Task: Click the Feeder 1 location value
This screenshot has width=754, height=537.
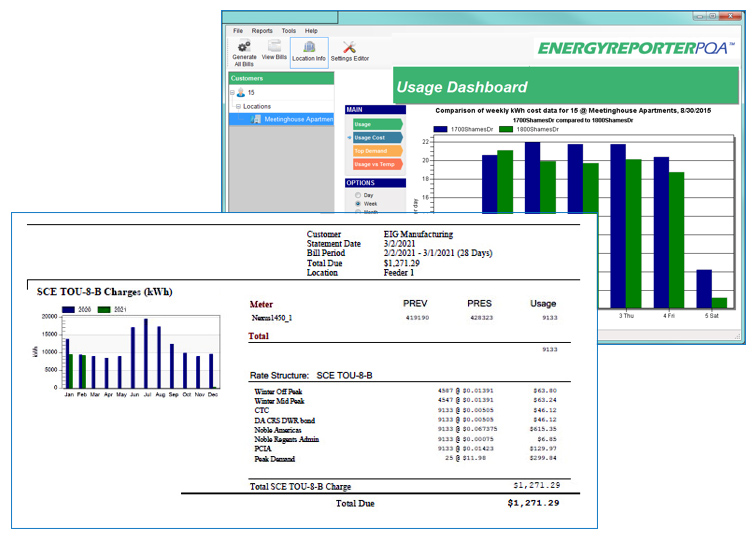Action: [399, 273]
